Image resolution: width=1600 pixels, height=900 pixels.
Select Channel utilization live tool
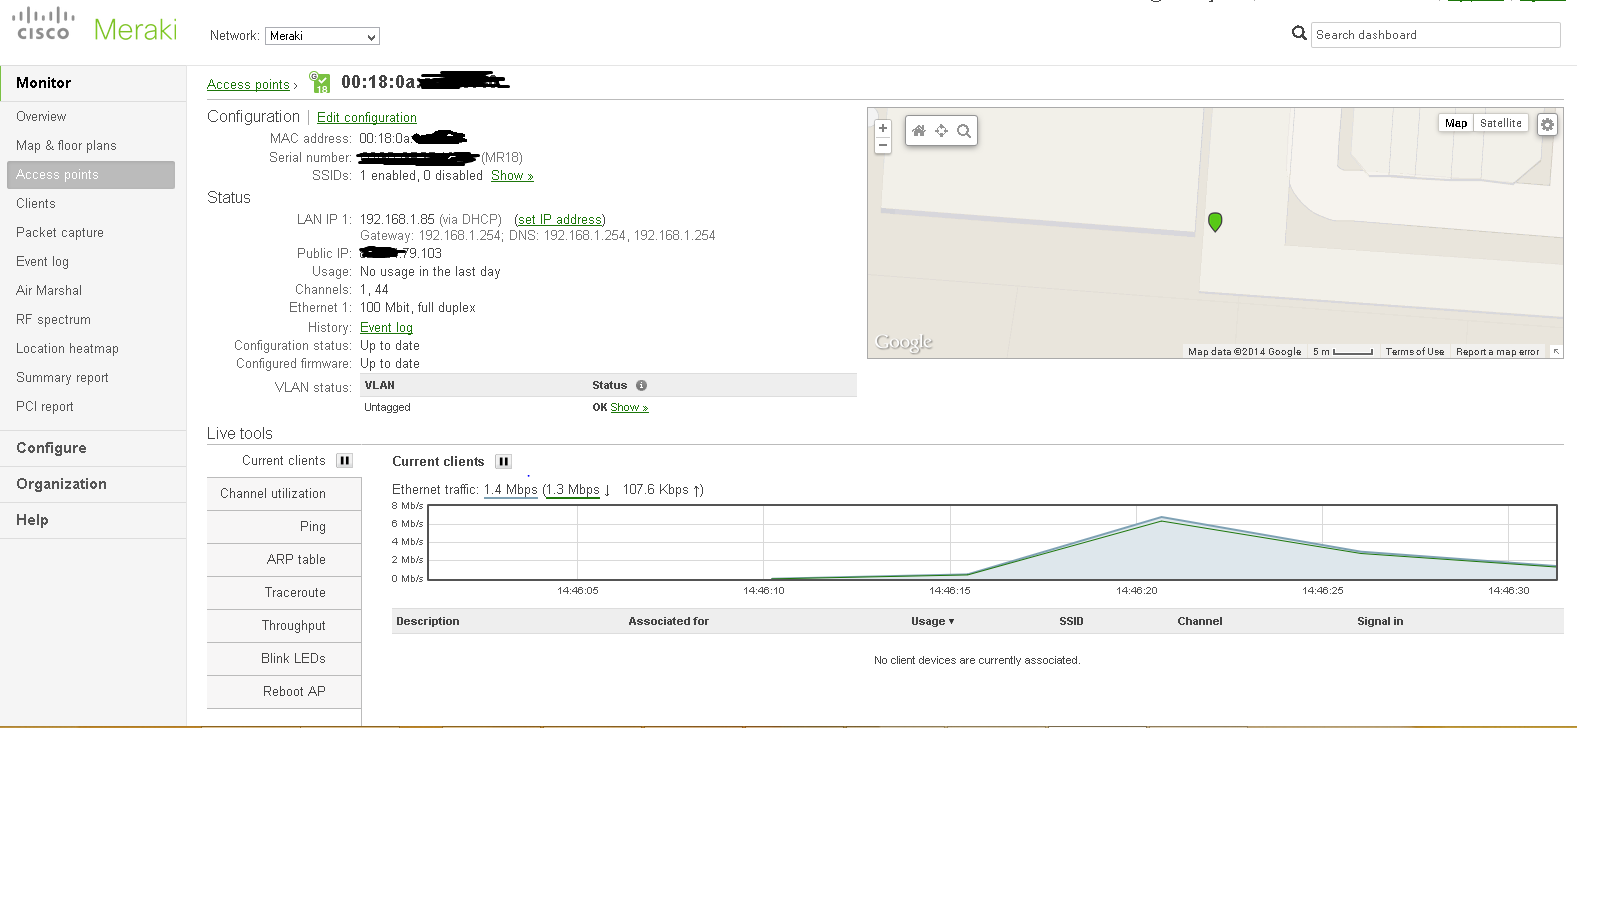pos(284,494)
